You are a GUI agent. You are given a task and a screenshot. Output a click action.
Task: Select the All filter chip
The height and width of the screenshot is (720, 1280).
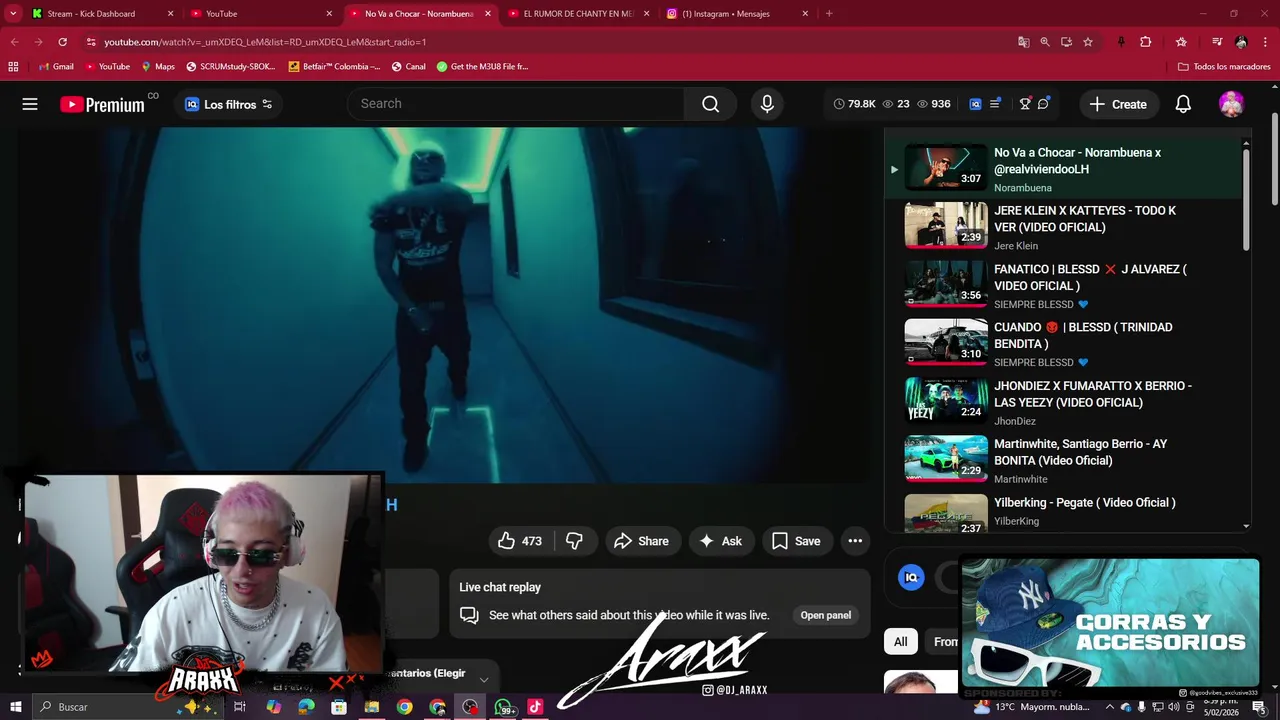pos(900,642)
